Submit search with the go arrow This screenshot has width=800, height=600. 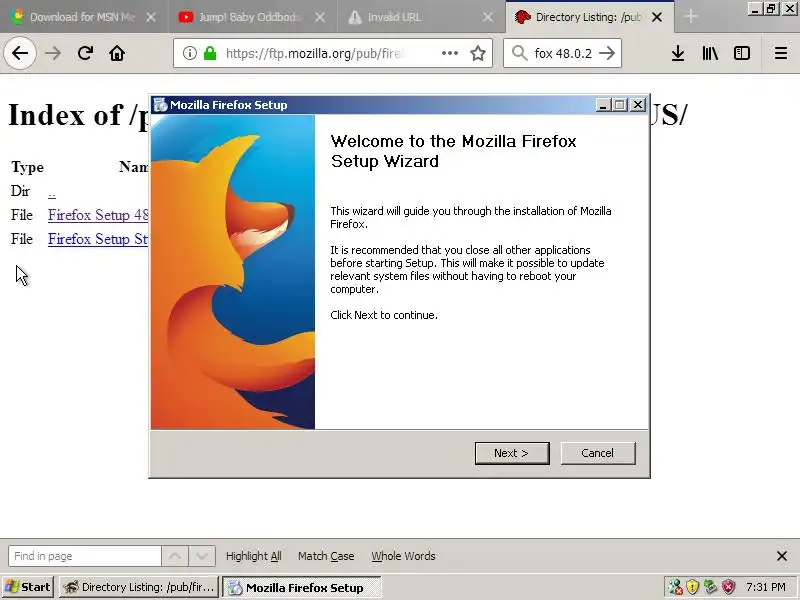607,53
